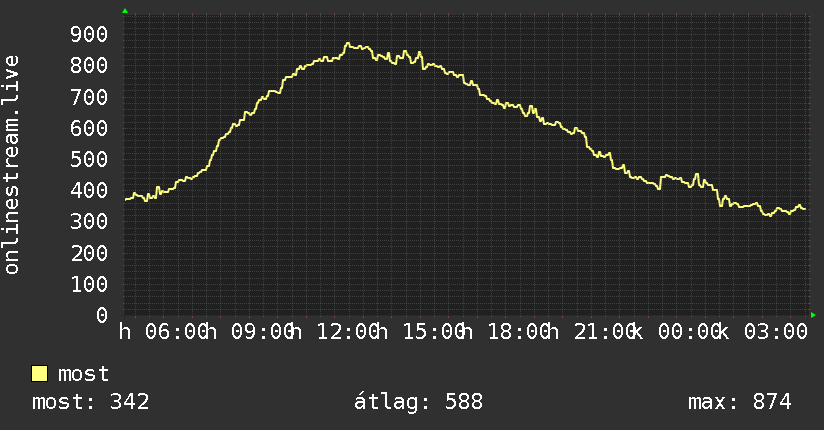Click the 18:00 time label on X axis
Screen dimensions: 824x430
(x=519, y=332)
